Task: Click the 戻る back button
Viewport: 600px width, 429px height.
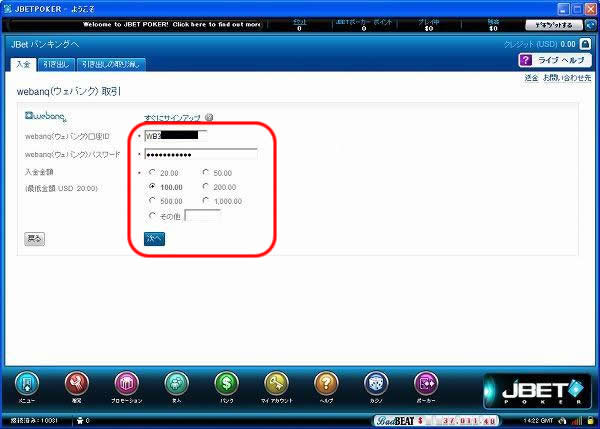Action: click(34, 239)
